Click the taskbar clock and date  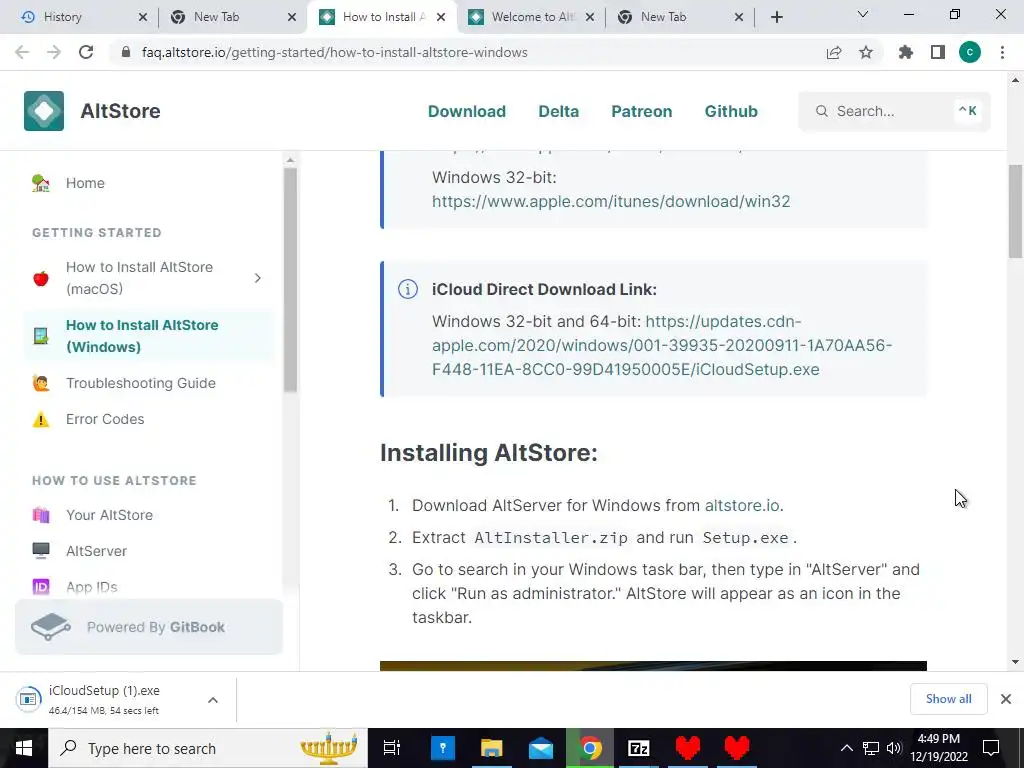[x=939, y=748]
